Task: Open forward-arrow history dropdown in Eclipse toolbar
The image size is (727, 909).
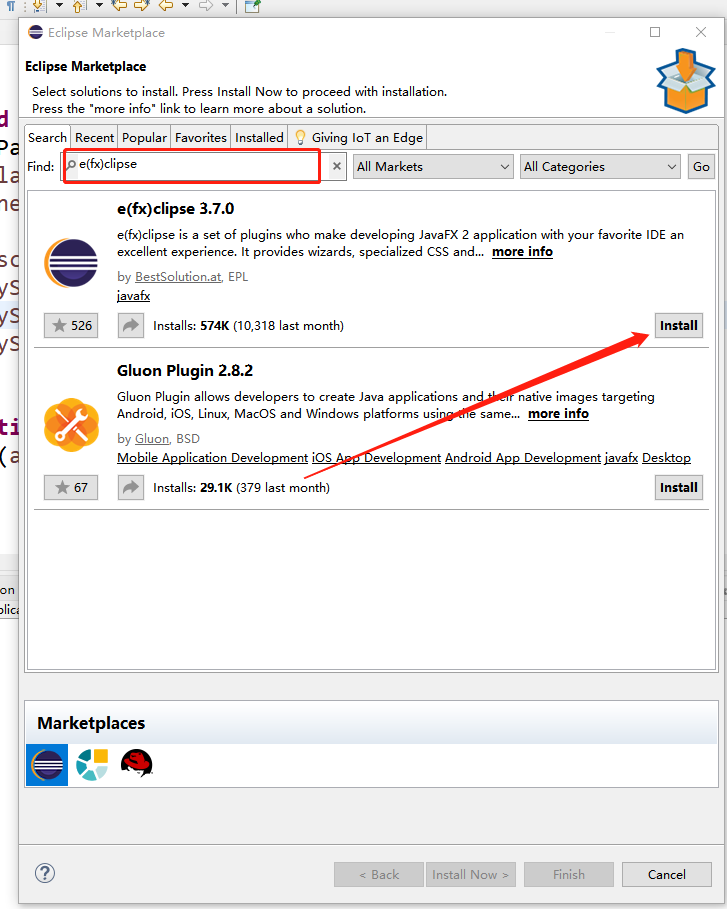Action: [x=226, y=5]
